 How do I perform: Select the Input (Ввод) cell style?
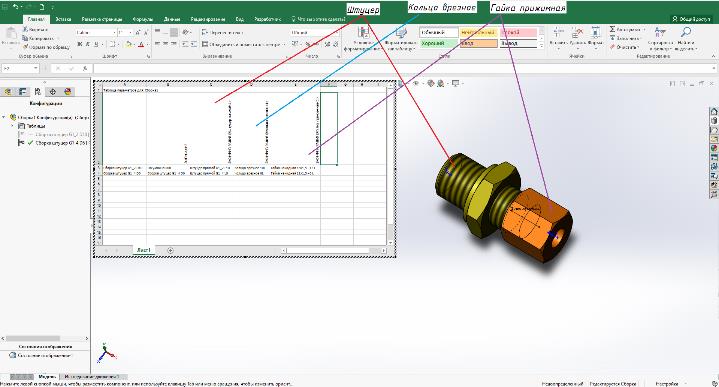(479, 44)
